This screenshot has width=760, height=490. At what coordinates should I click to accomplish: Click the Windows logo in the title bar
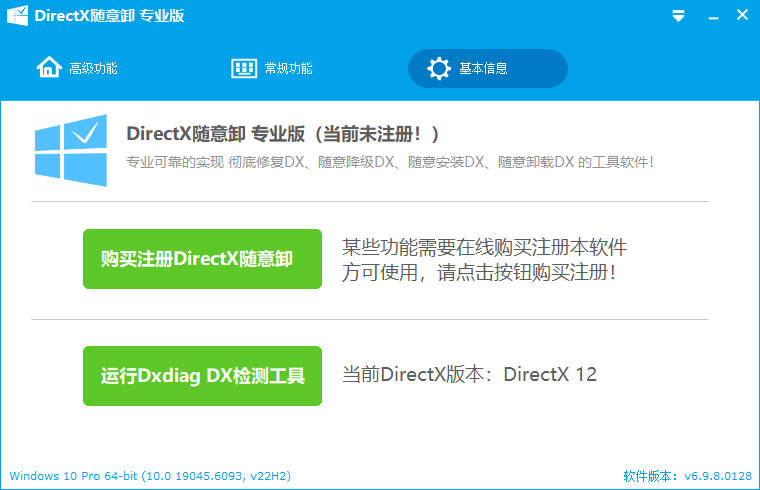click(17, 15)
